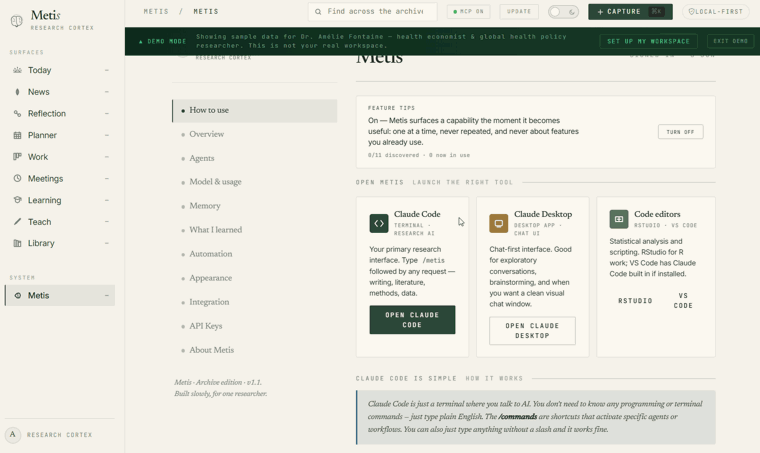This screenshot has width=760, height=453.
Task: Toggle the dark mode switch
Action: (563, 12)
